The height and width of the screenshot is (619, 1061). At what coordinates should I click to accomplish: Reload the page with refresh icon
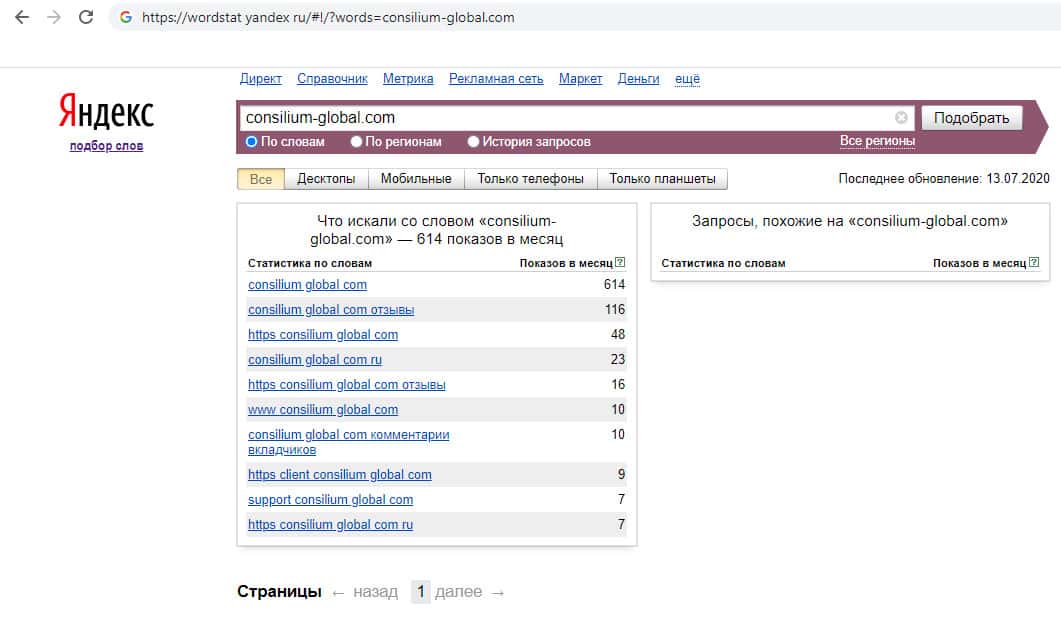(x=86, y=17)
